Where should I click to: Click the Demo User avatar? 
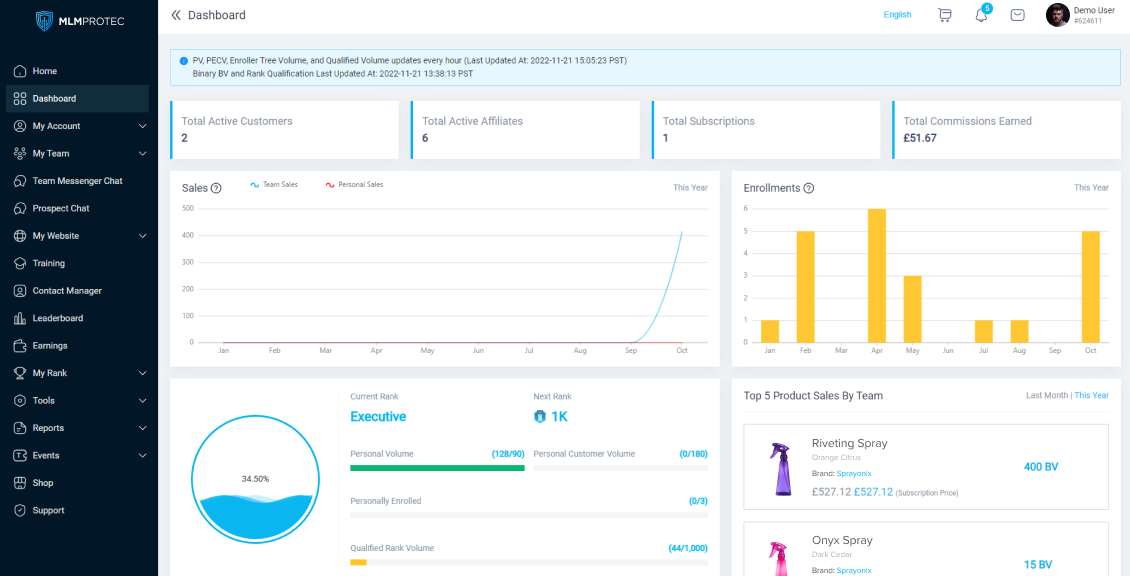pos(1057,15)
